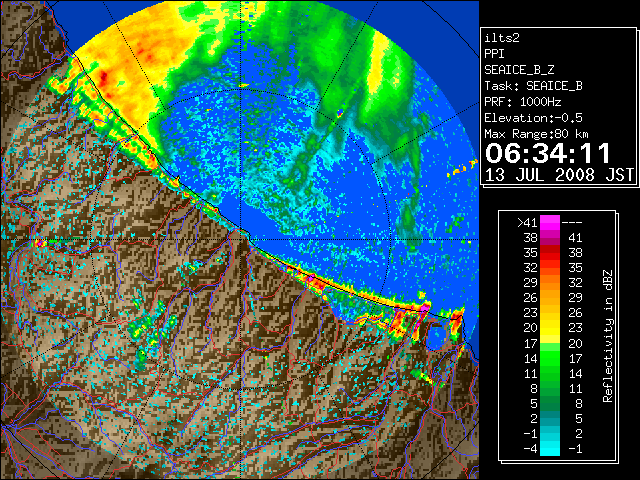The height and width of the screenshot is (480, 640).
Task: Click the '---' legend upper bound label
Action: click(x=572, y=223)
